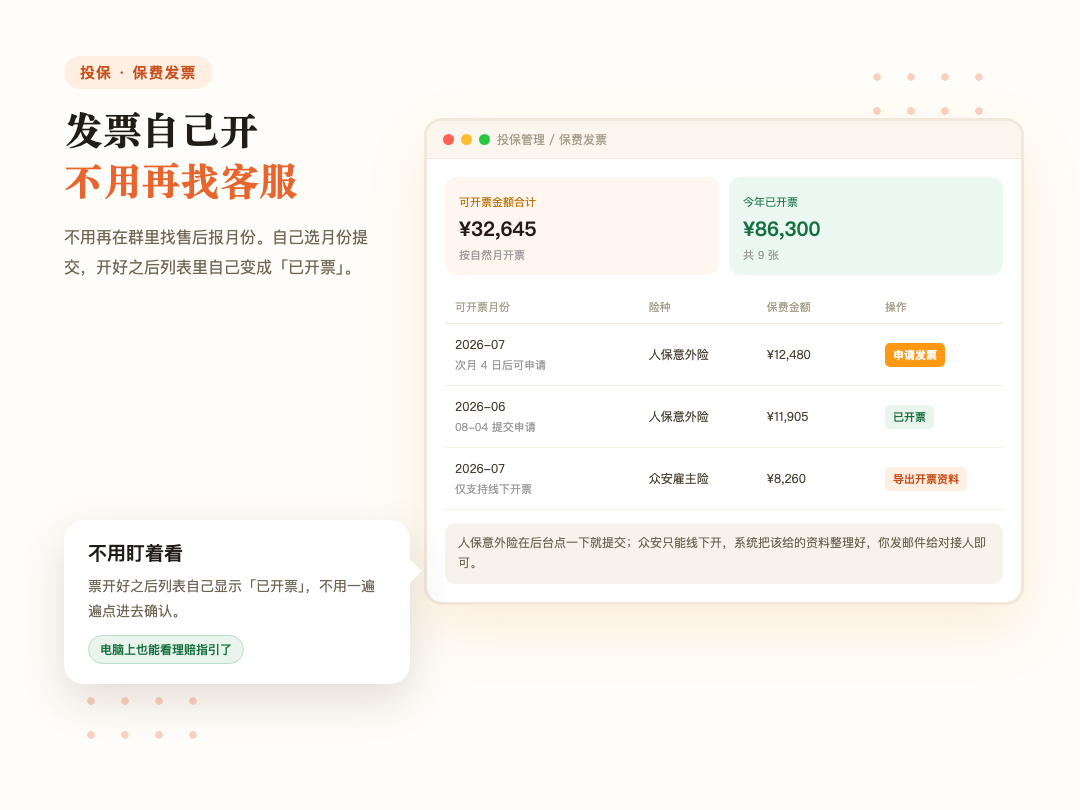Click the 仅支持线下开票 note
The image size is (1080, 810).
pyautogui.click(x=493, y=489)
